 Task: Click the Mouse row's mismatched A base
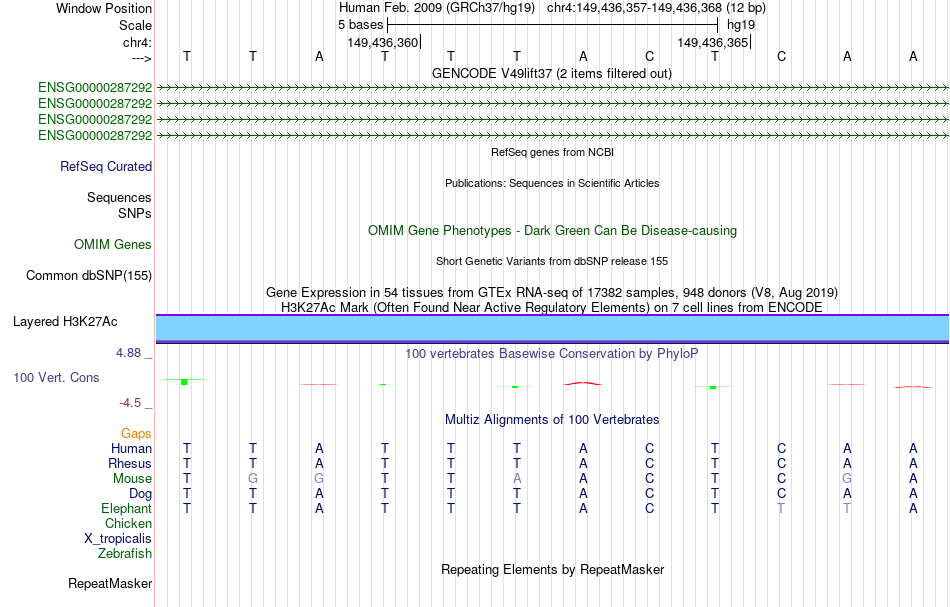(x=517, y=479)
